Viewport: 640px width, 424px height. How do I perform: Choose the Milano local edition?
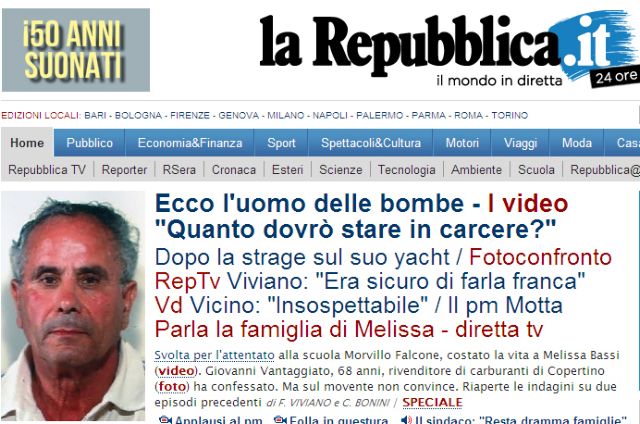click(286, 115)
